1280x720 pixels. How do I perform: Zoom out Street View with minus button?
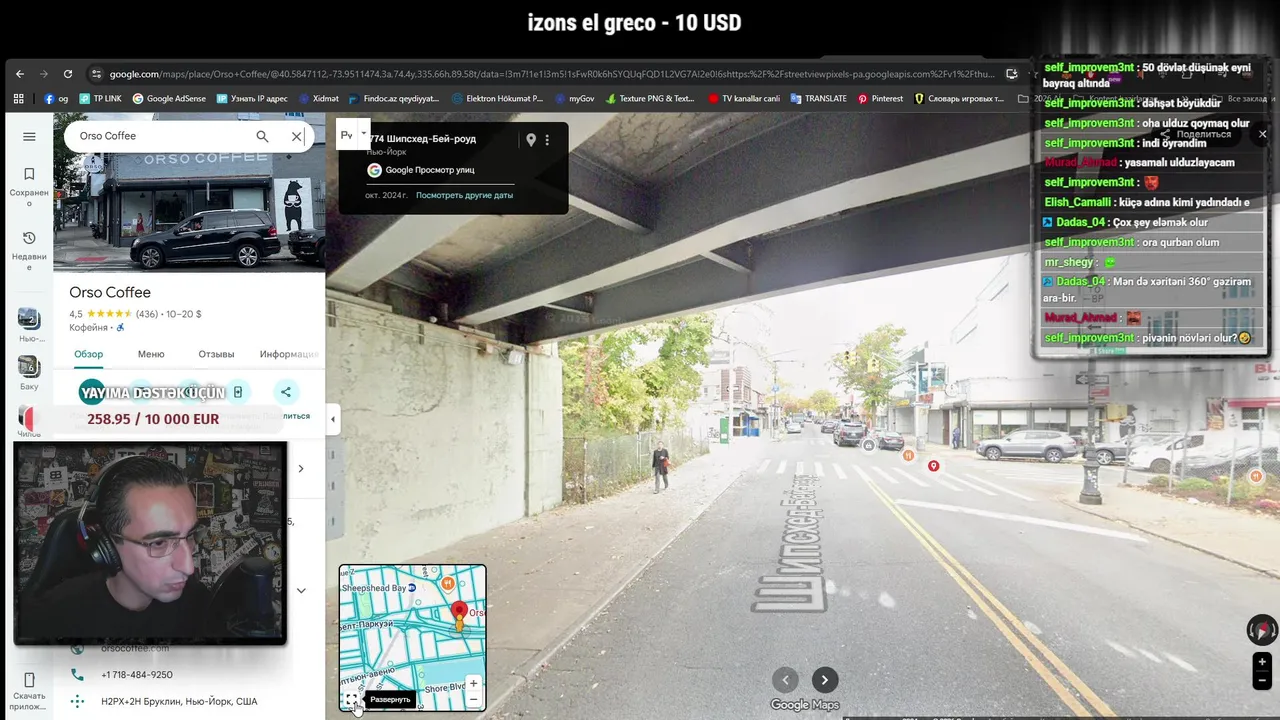click(x=1262, y=680)
